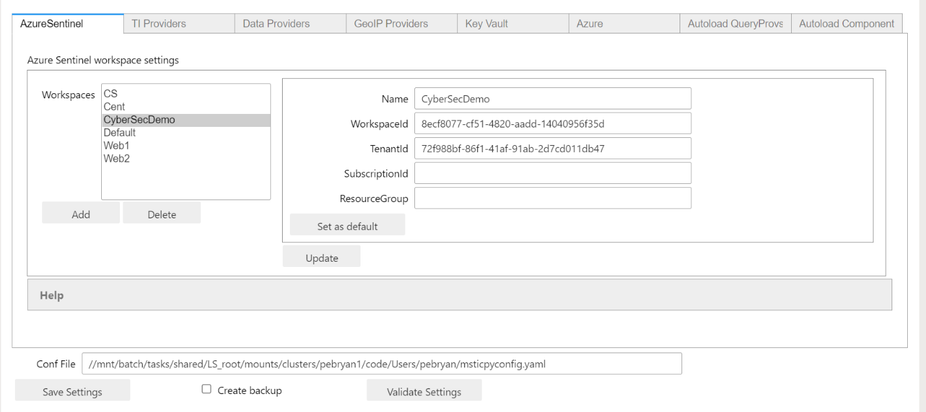Select Cent workspace in list
This screenshot has width=926, height=412.
point(186,106)
